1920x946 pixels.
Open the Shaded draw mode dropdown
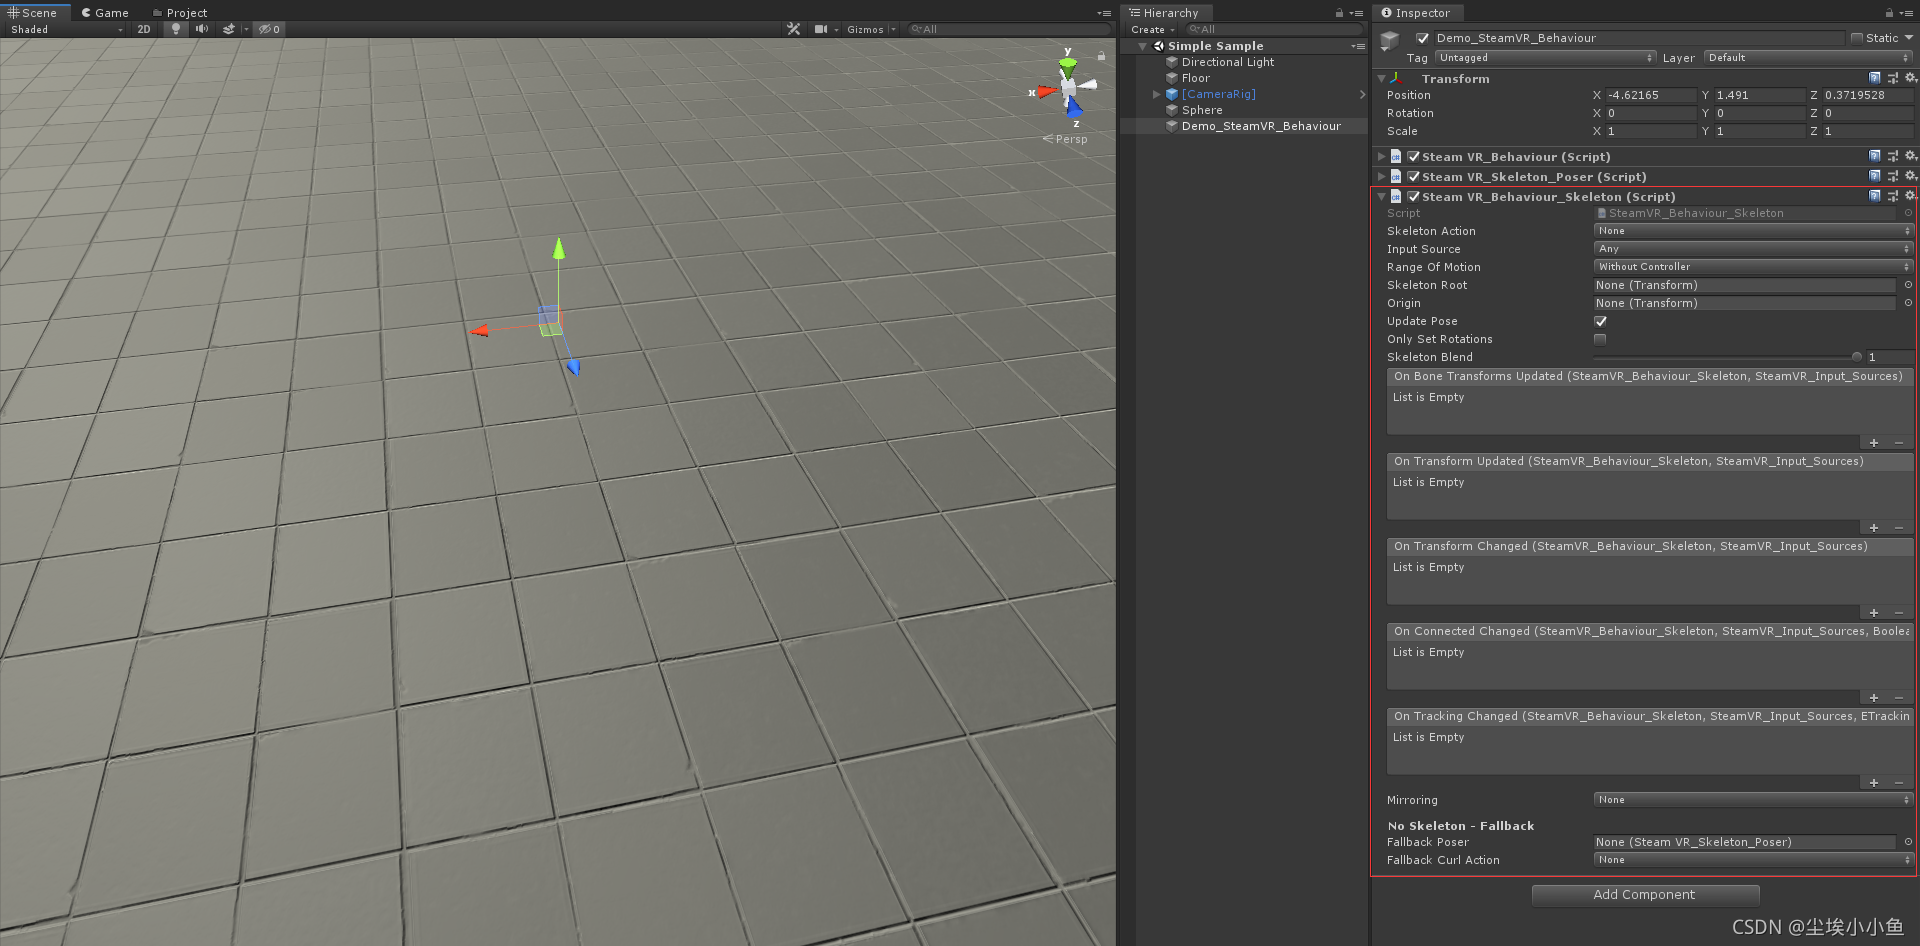[x=66, y=29]
